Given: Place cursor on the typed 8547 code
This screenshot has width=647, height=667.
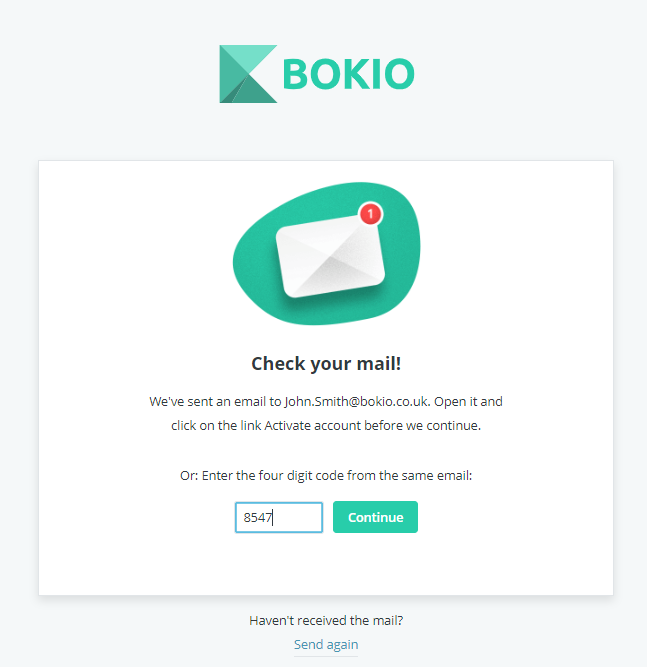Looking at the screenshot, I should (x=258, y=518).
